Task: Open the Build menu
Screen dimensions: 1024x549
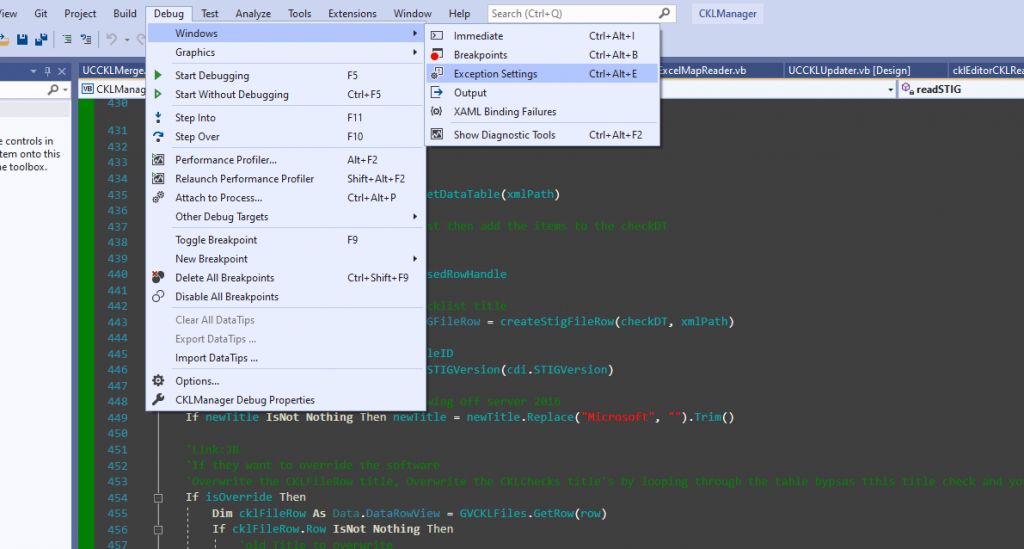Action: point(125,14)
